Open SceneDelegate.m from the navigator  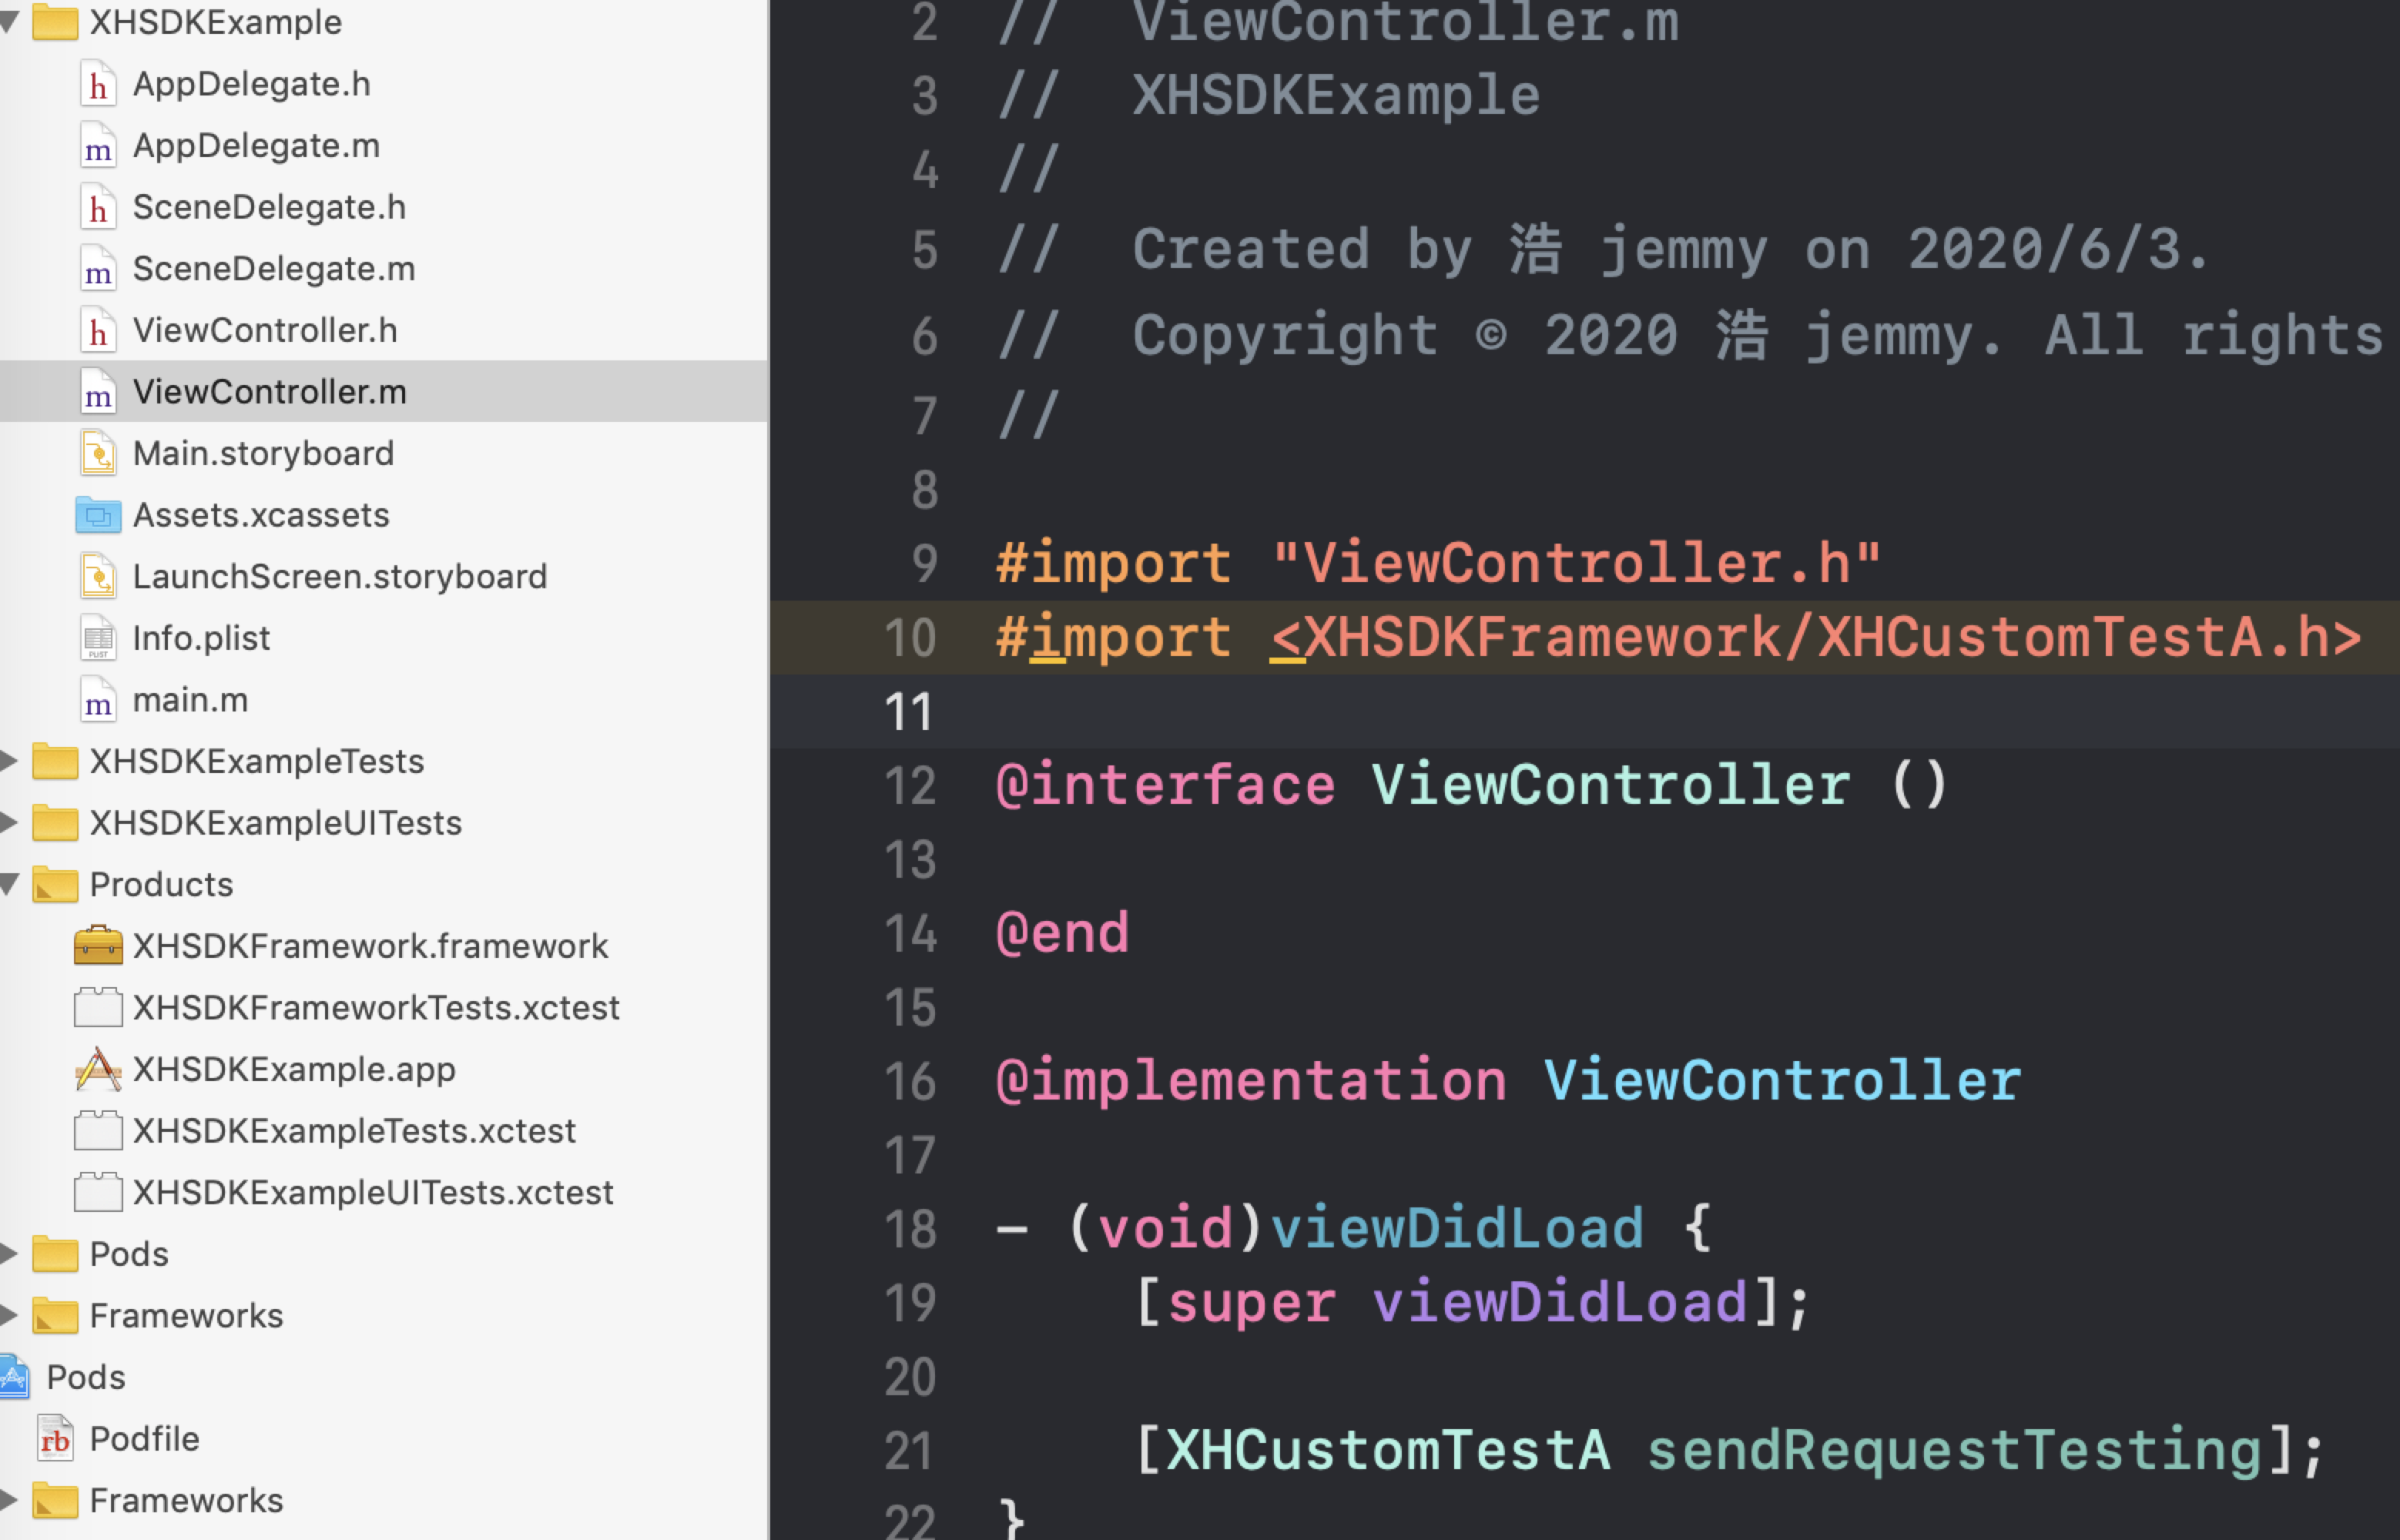click(274, 268)
